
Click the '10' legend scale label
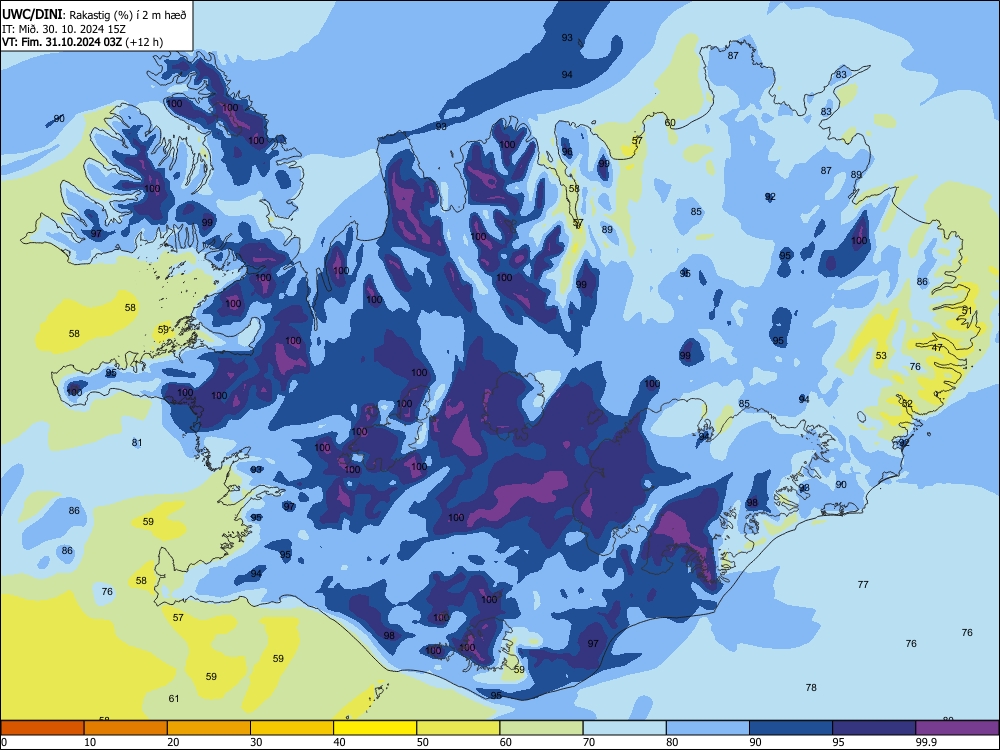pyautogui.click(x=90, y=742)
